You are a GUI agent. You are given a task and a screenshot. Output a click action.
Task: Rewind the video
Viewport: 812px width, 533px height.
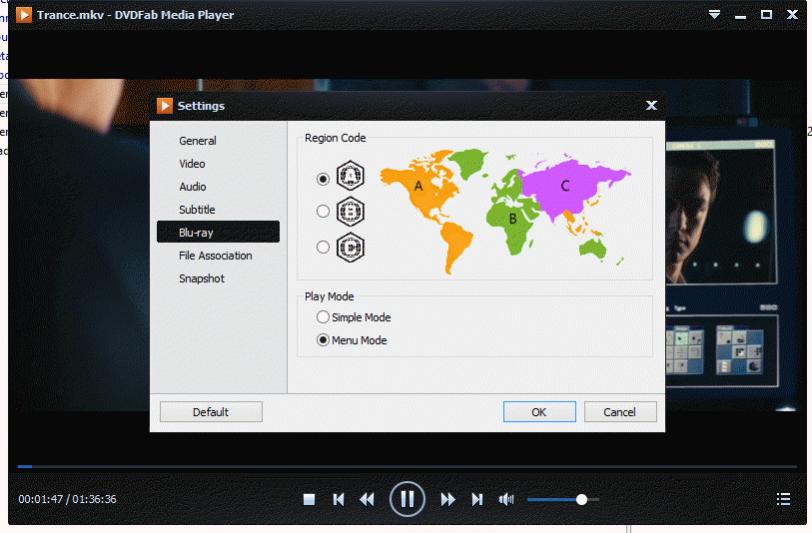click(367, 499)
